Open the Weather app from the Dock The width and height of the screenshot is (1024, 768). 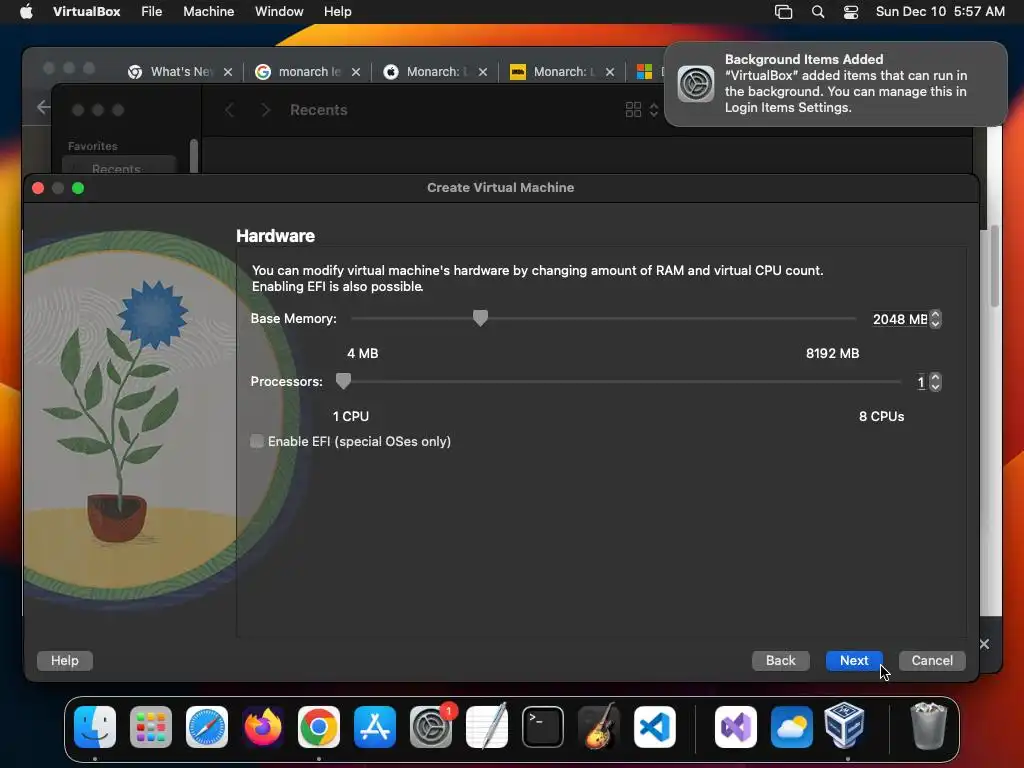pyautogui.click(x=792, y=726)
